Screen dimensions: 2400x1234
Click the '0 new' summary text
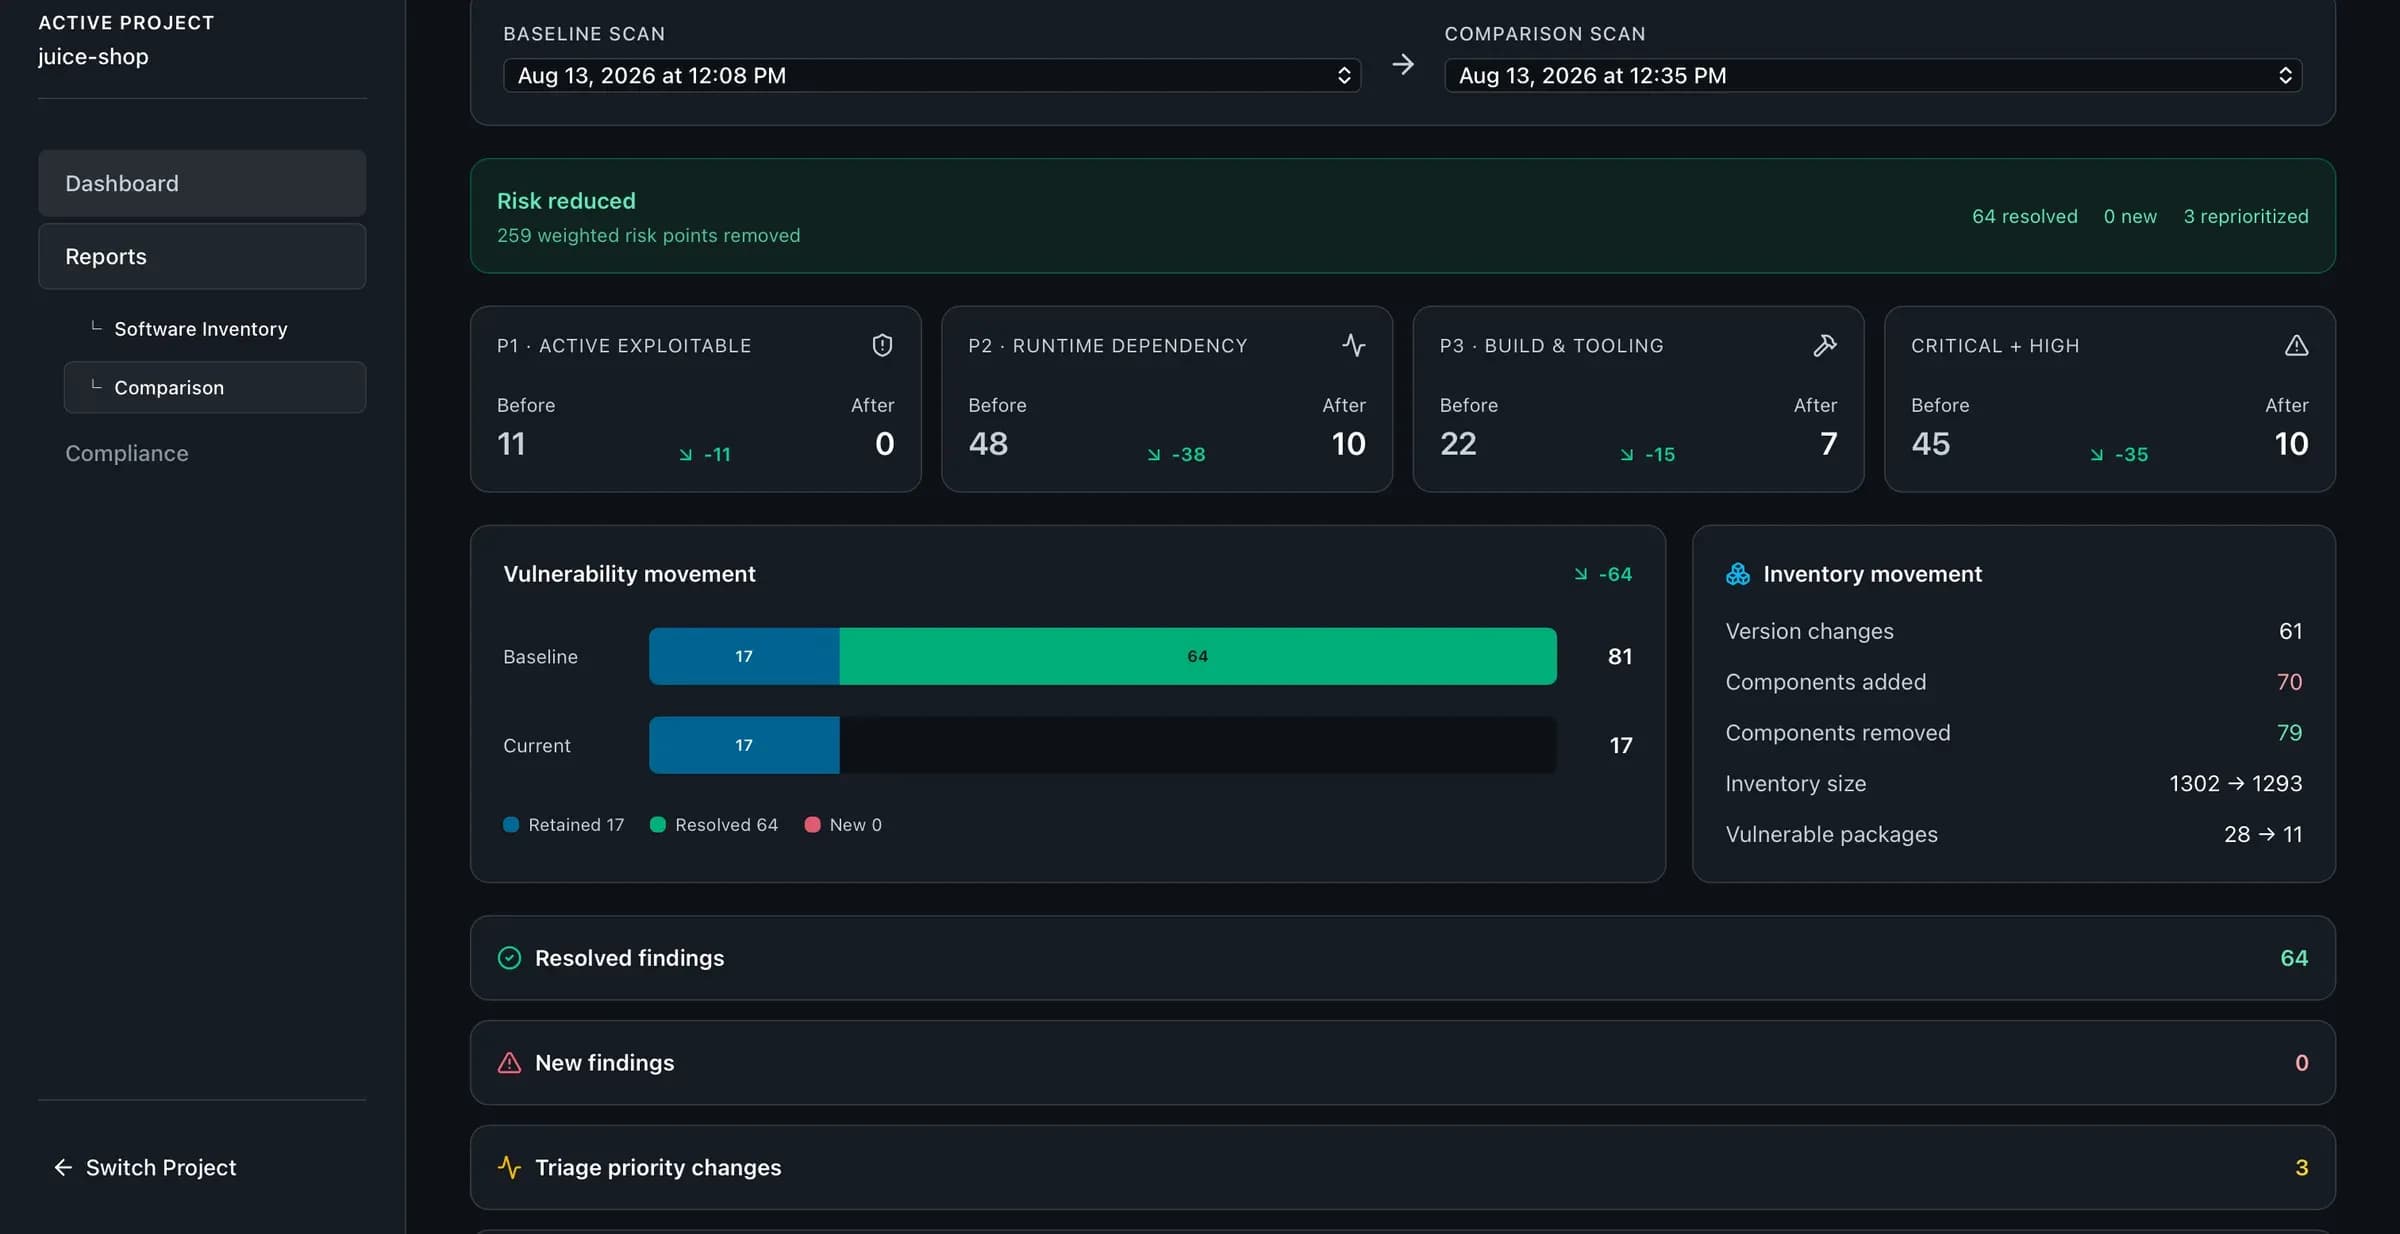pyautogui.click(x=2130, y=216)
